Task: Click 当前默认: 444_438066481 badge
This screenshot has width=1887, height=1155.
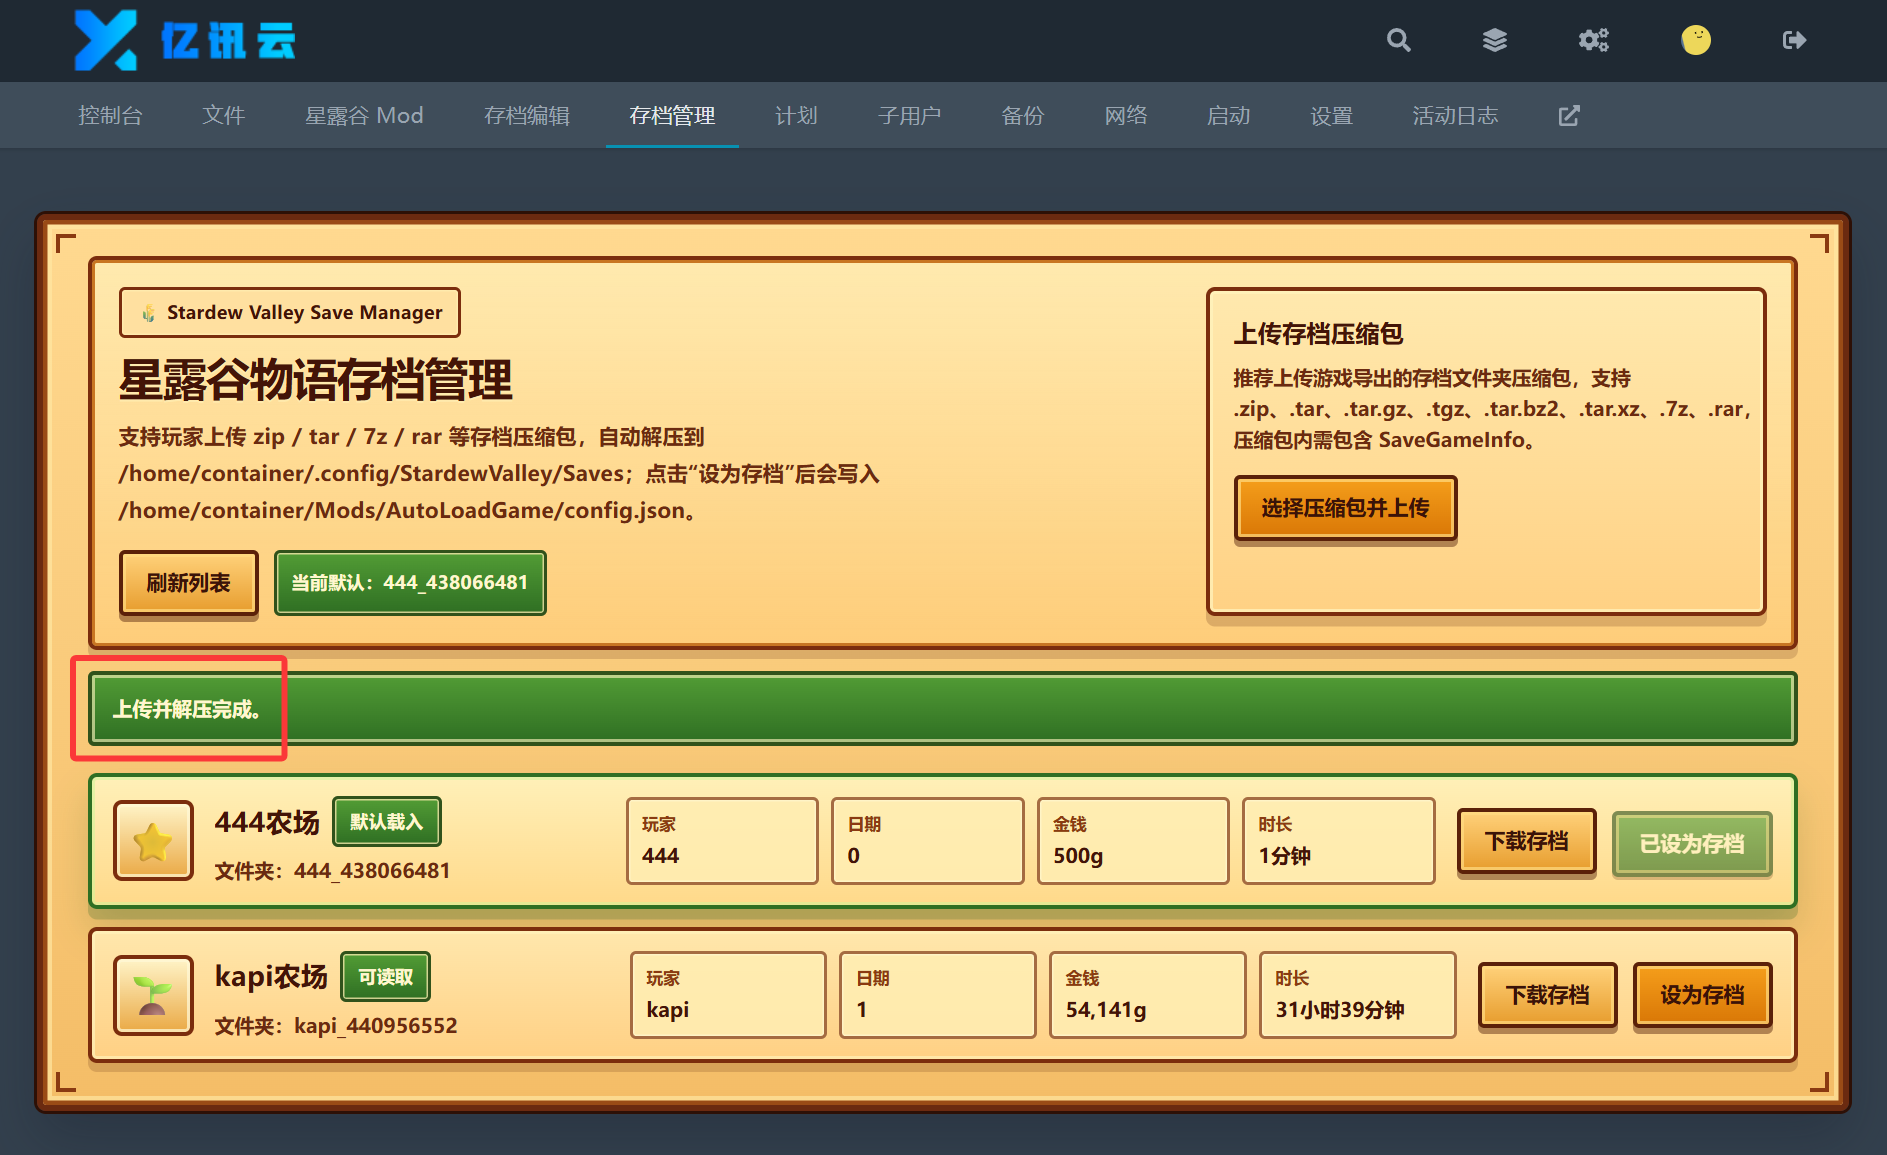Action: click(410, 583)
